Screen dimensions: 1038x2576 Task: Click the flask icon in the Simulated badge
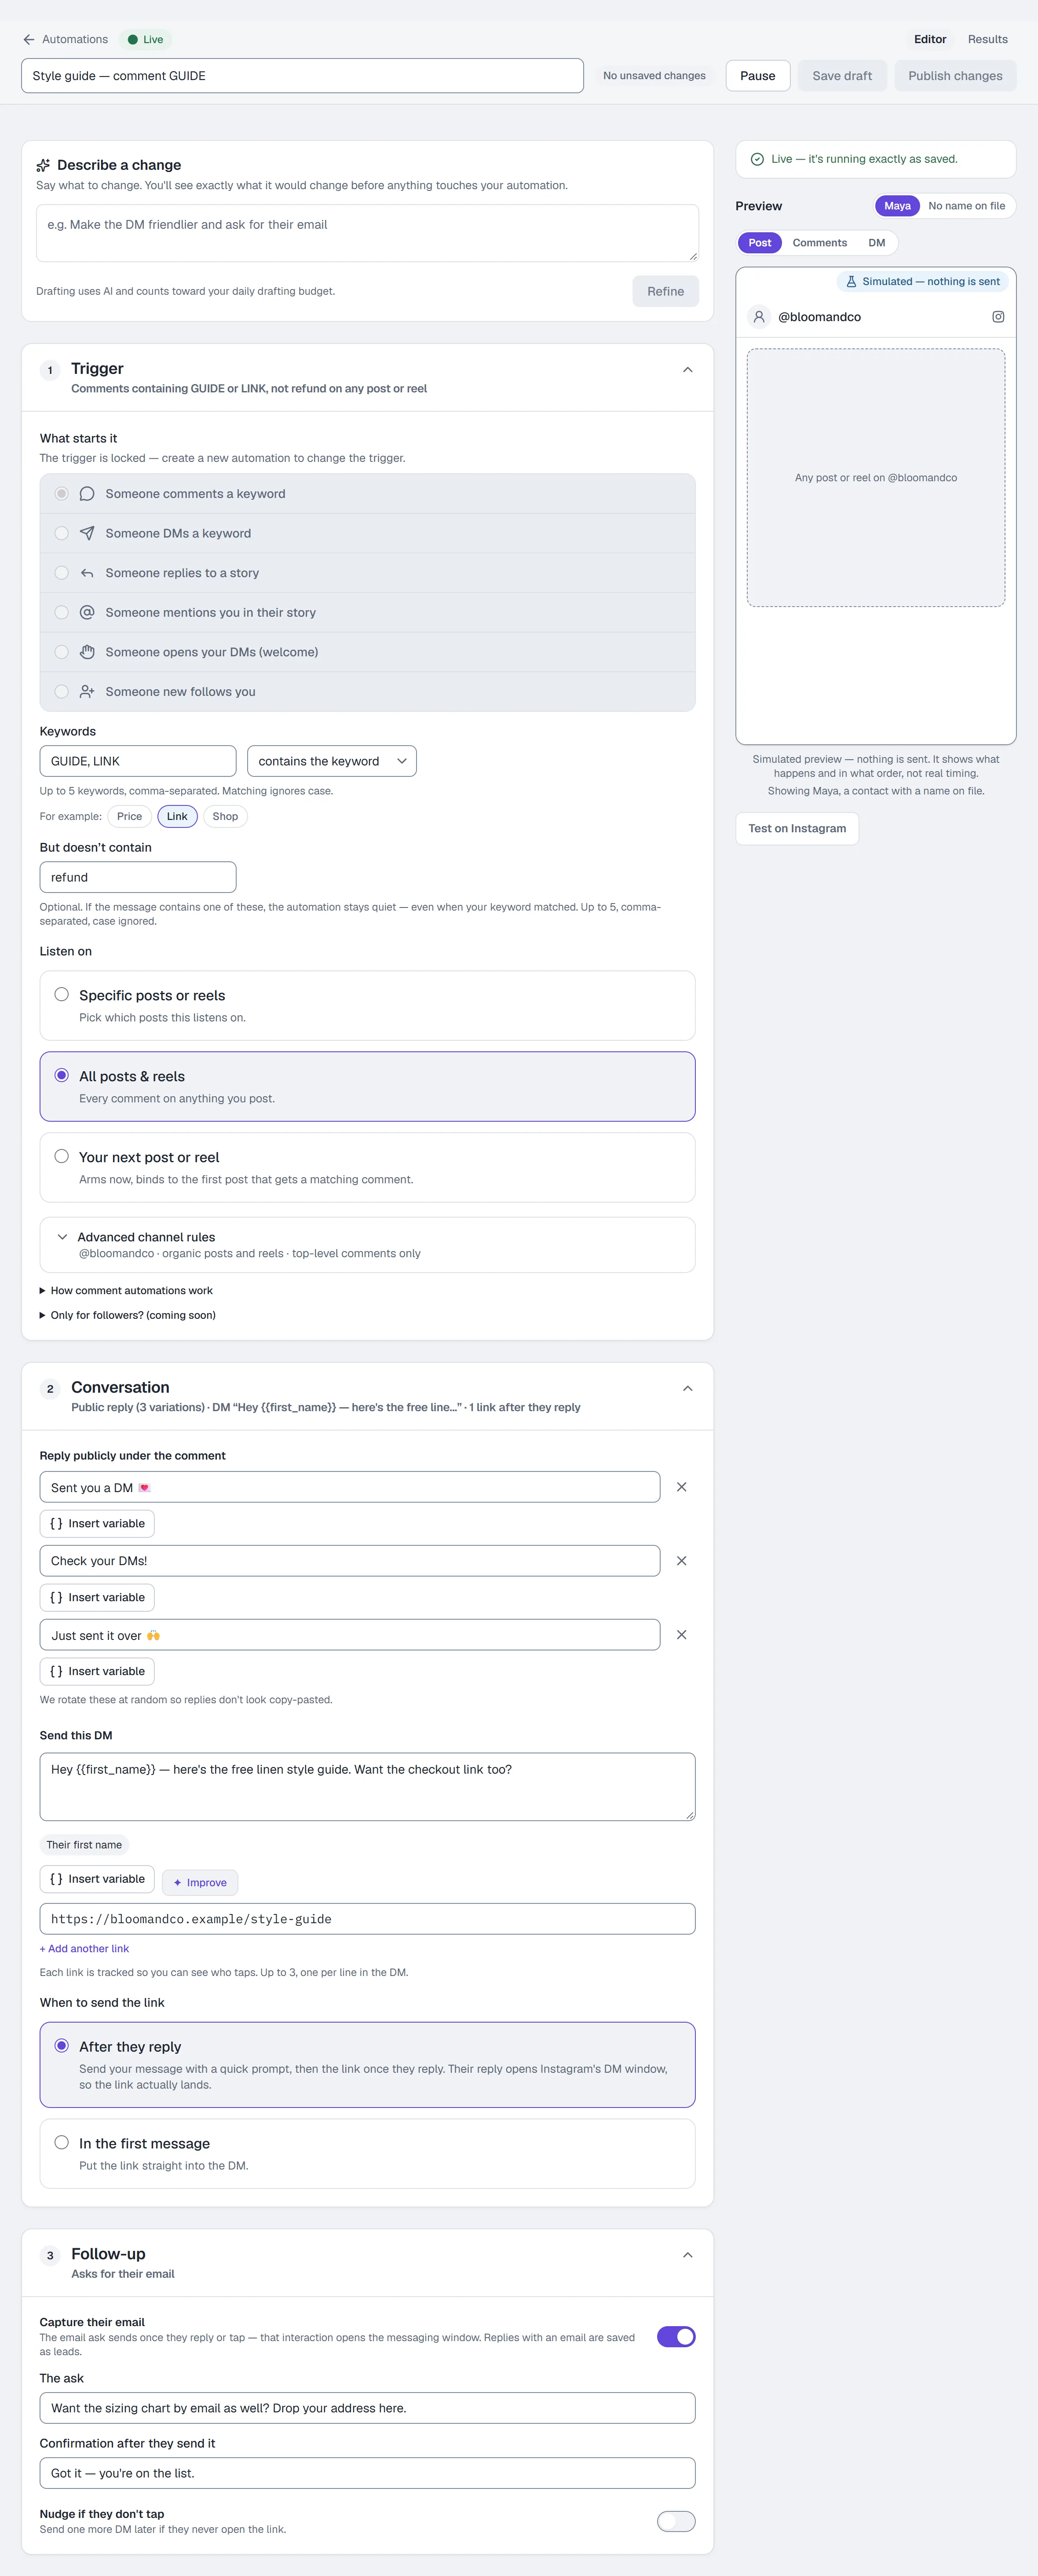pyautogui.click(x=851, y=282)
